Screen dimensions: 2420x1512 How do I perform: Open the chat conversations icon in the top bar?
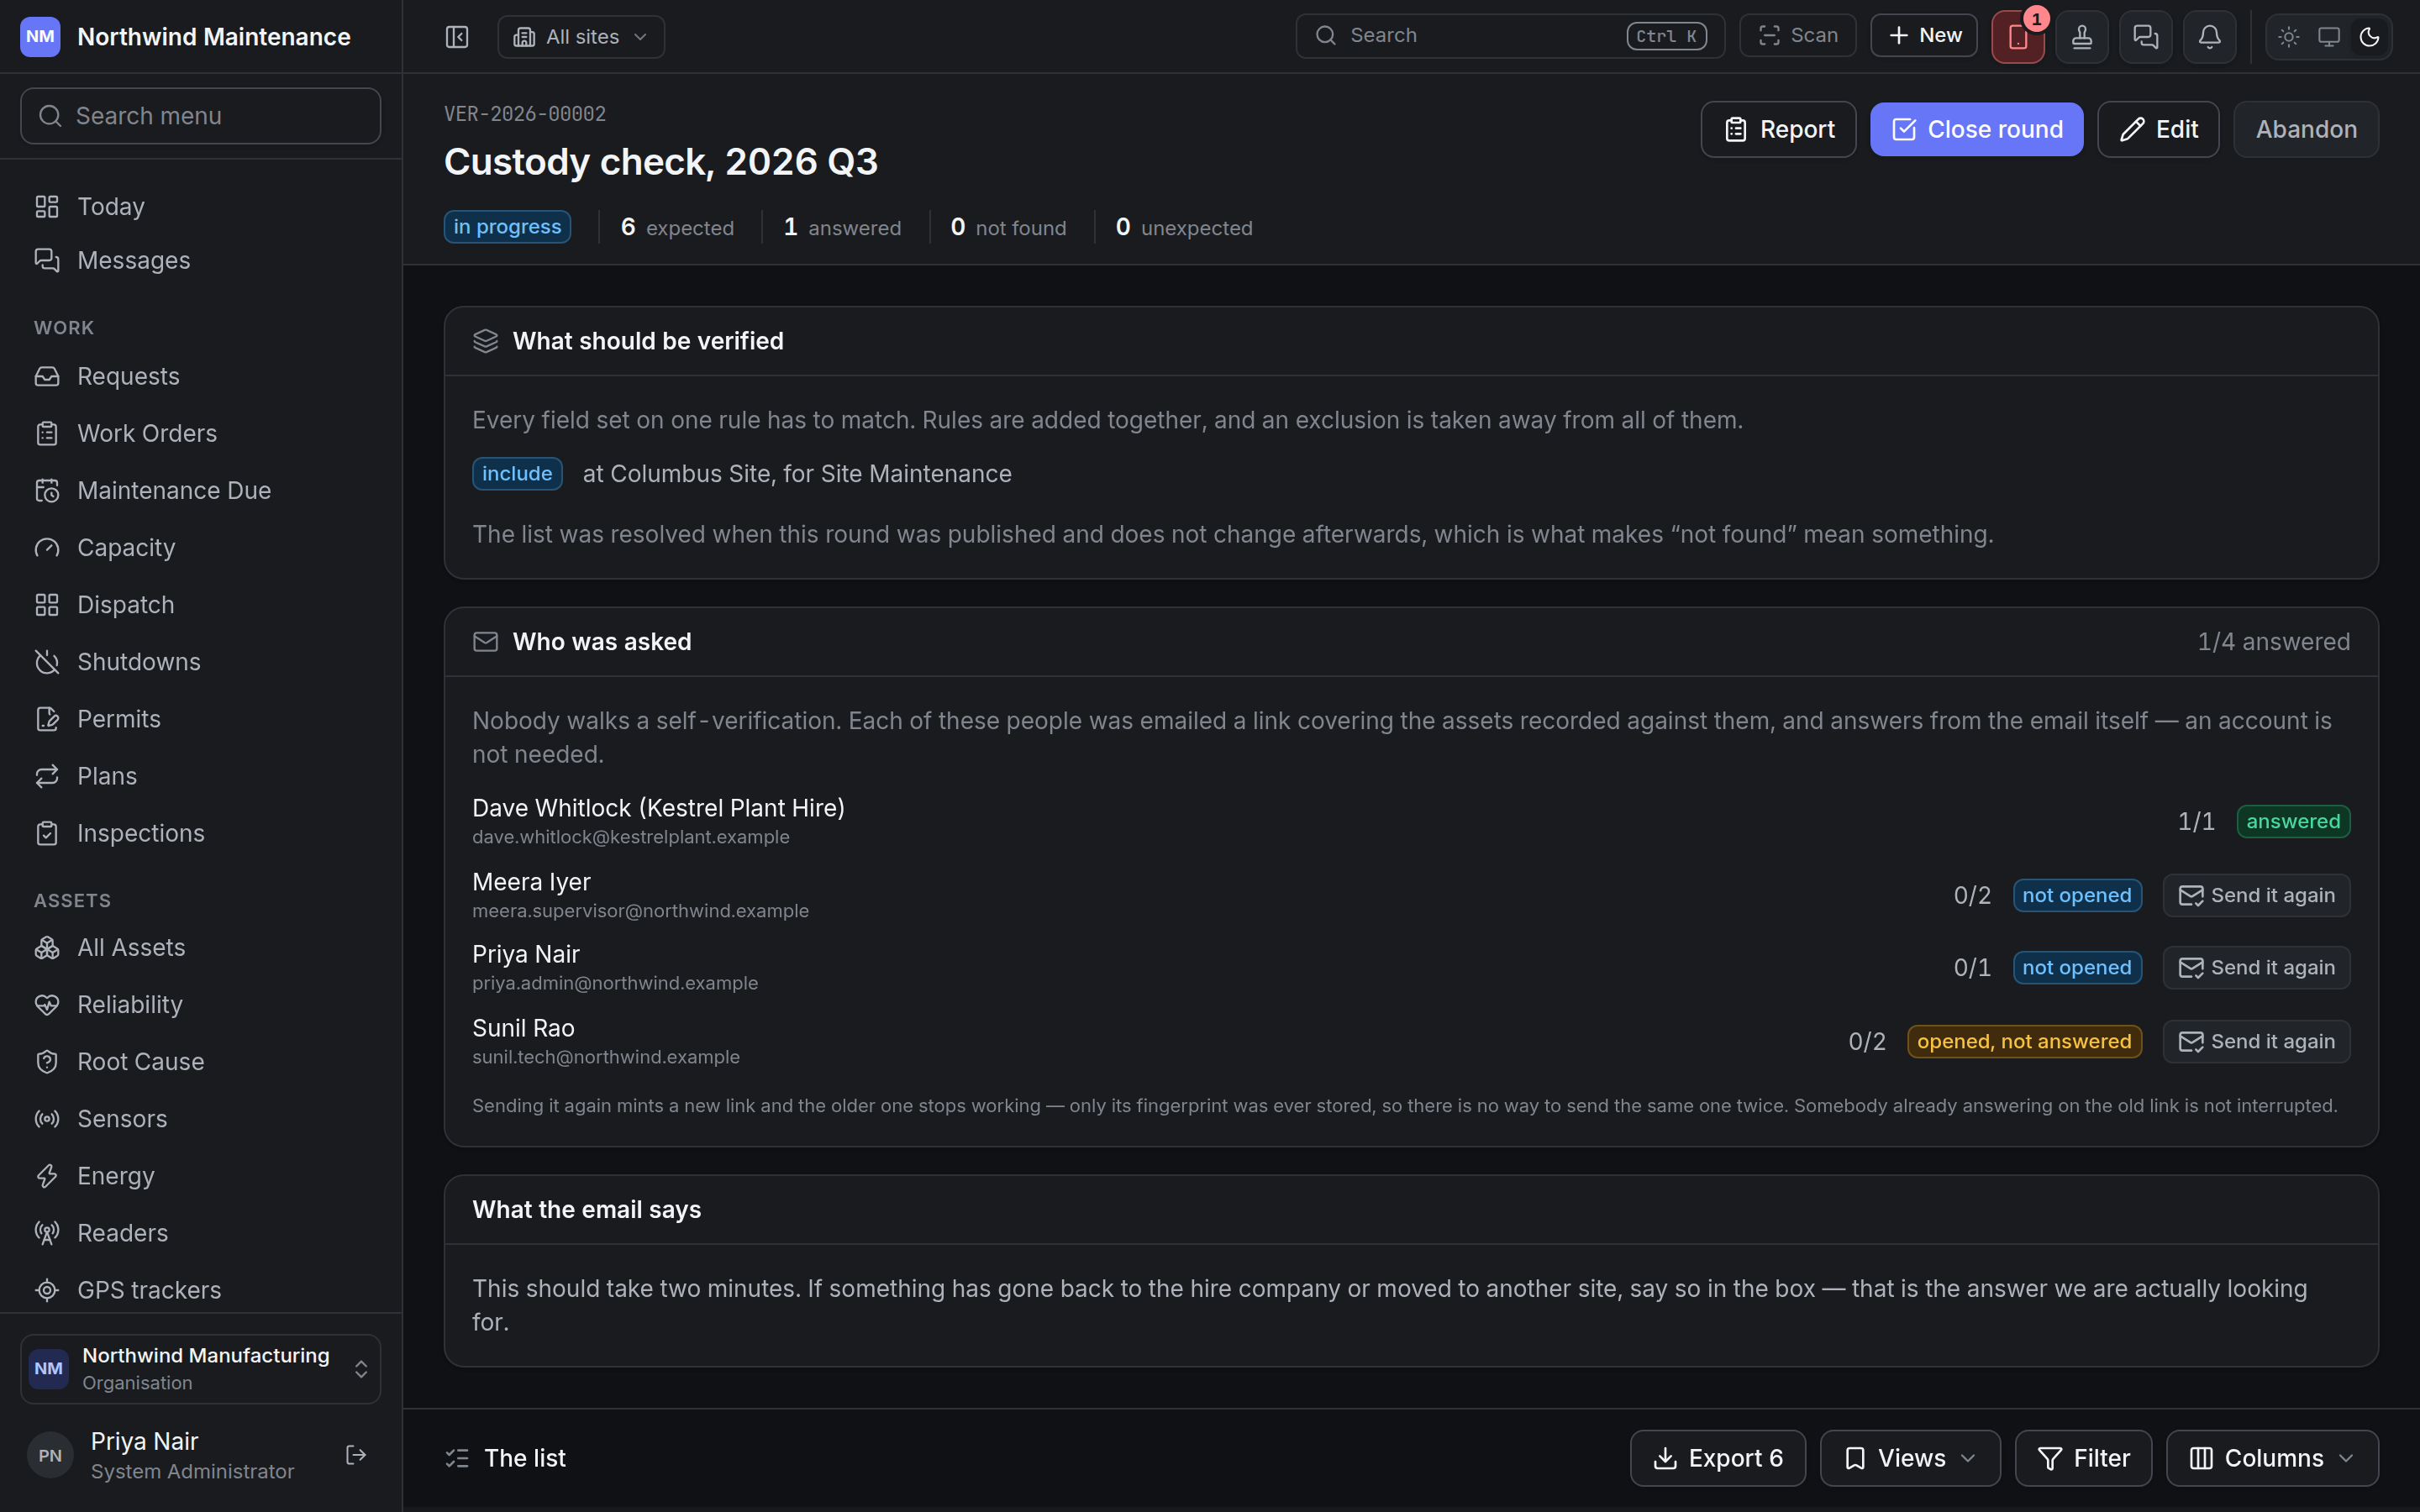tap(2146, 37)
